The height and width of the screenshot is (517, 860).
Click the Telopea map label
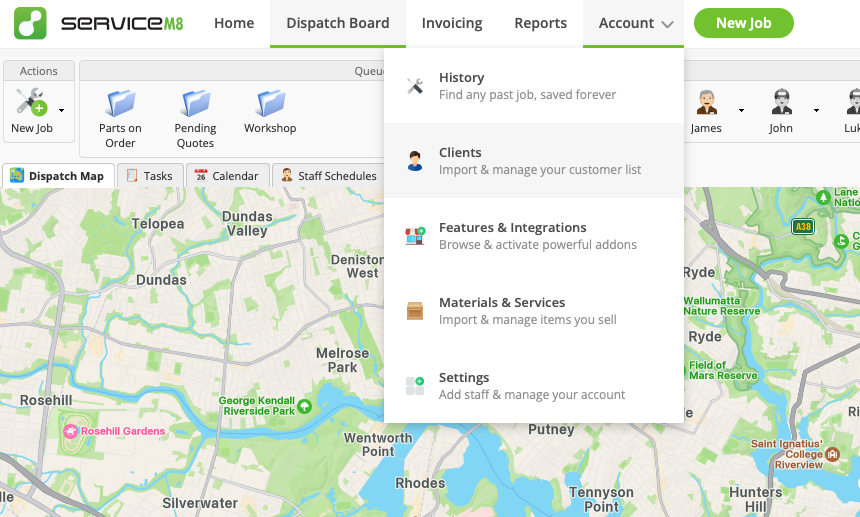click(x=158, y=224)
